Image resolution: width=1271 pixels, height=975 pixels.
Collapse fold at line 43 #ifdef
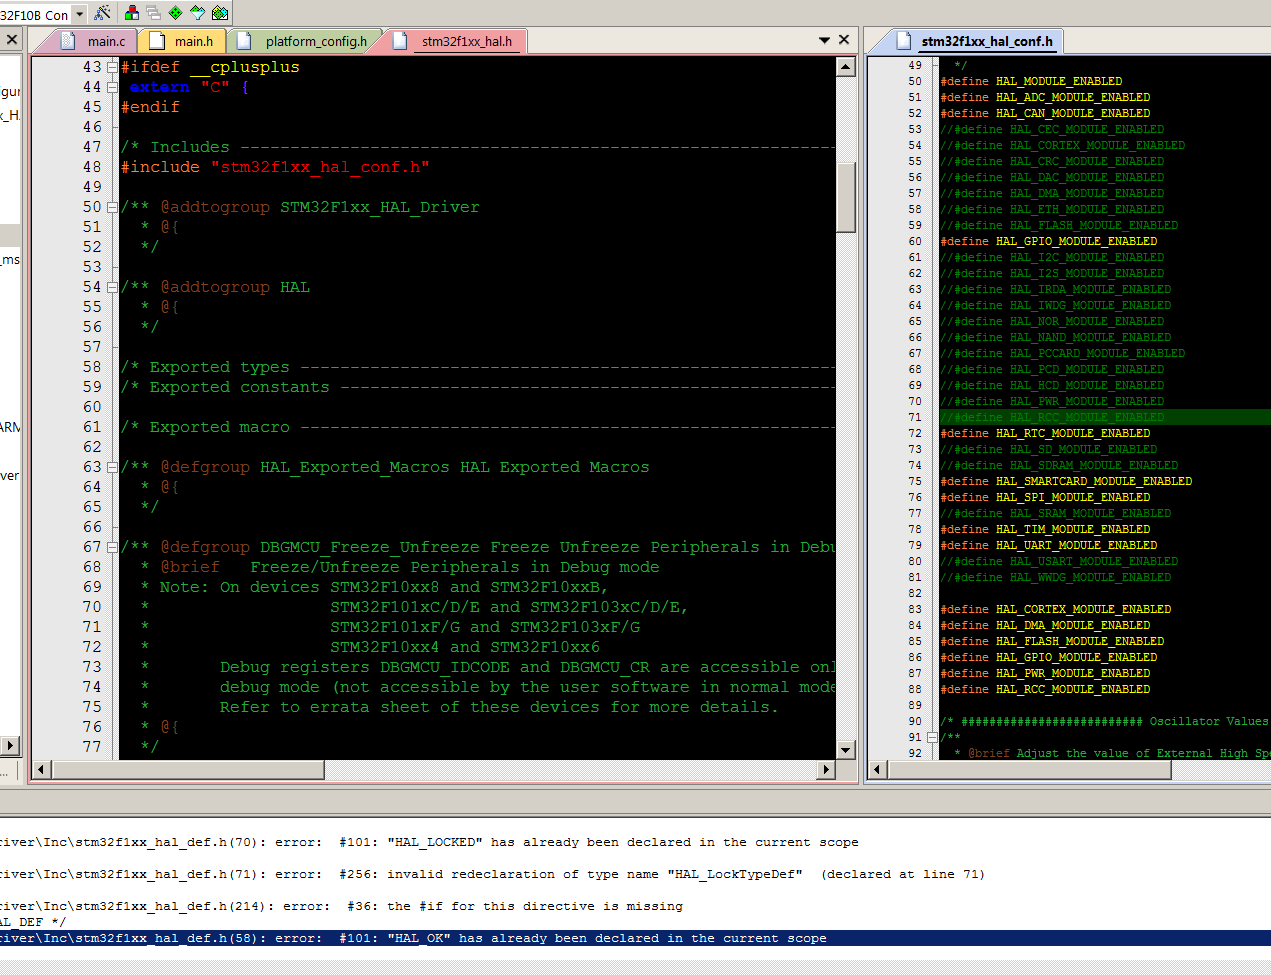(112, 67)
